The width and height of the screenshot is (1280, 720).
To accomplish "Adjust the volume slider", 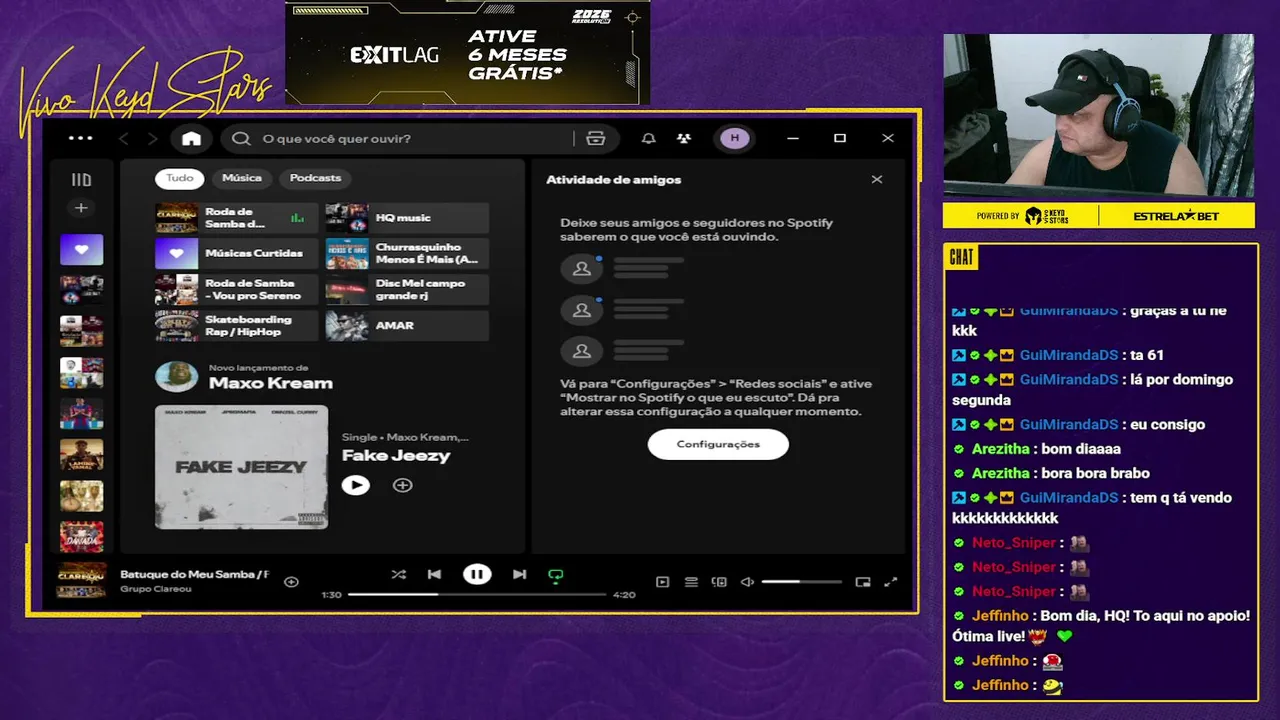I will 801,582.
